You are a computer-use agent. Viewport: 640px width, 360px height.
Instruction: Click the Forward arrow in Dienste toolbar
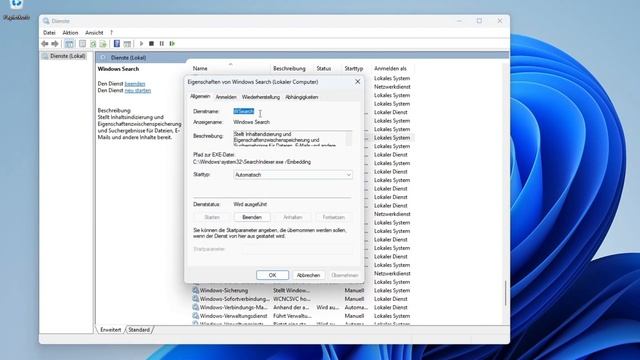pyautogui.click(x=55, y=44)
